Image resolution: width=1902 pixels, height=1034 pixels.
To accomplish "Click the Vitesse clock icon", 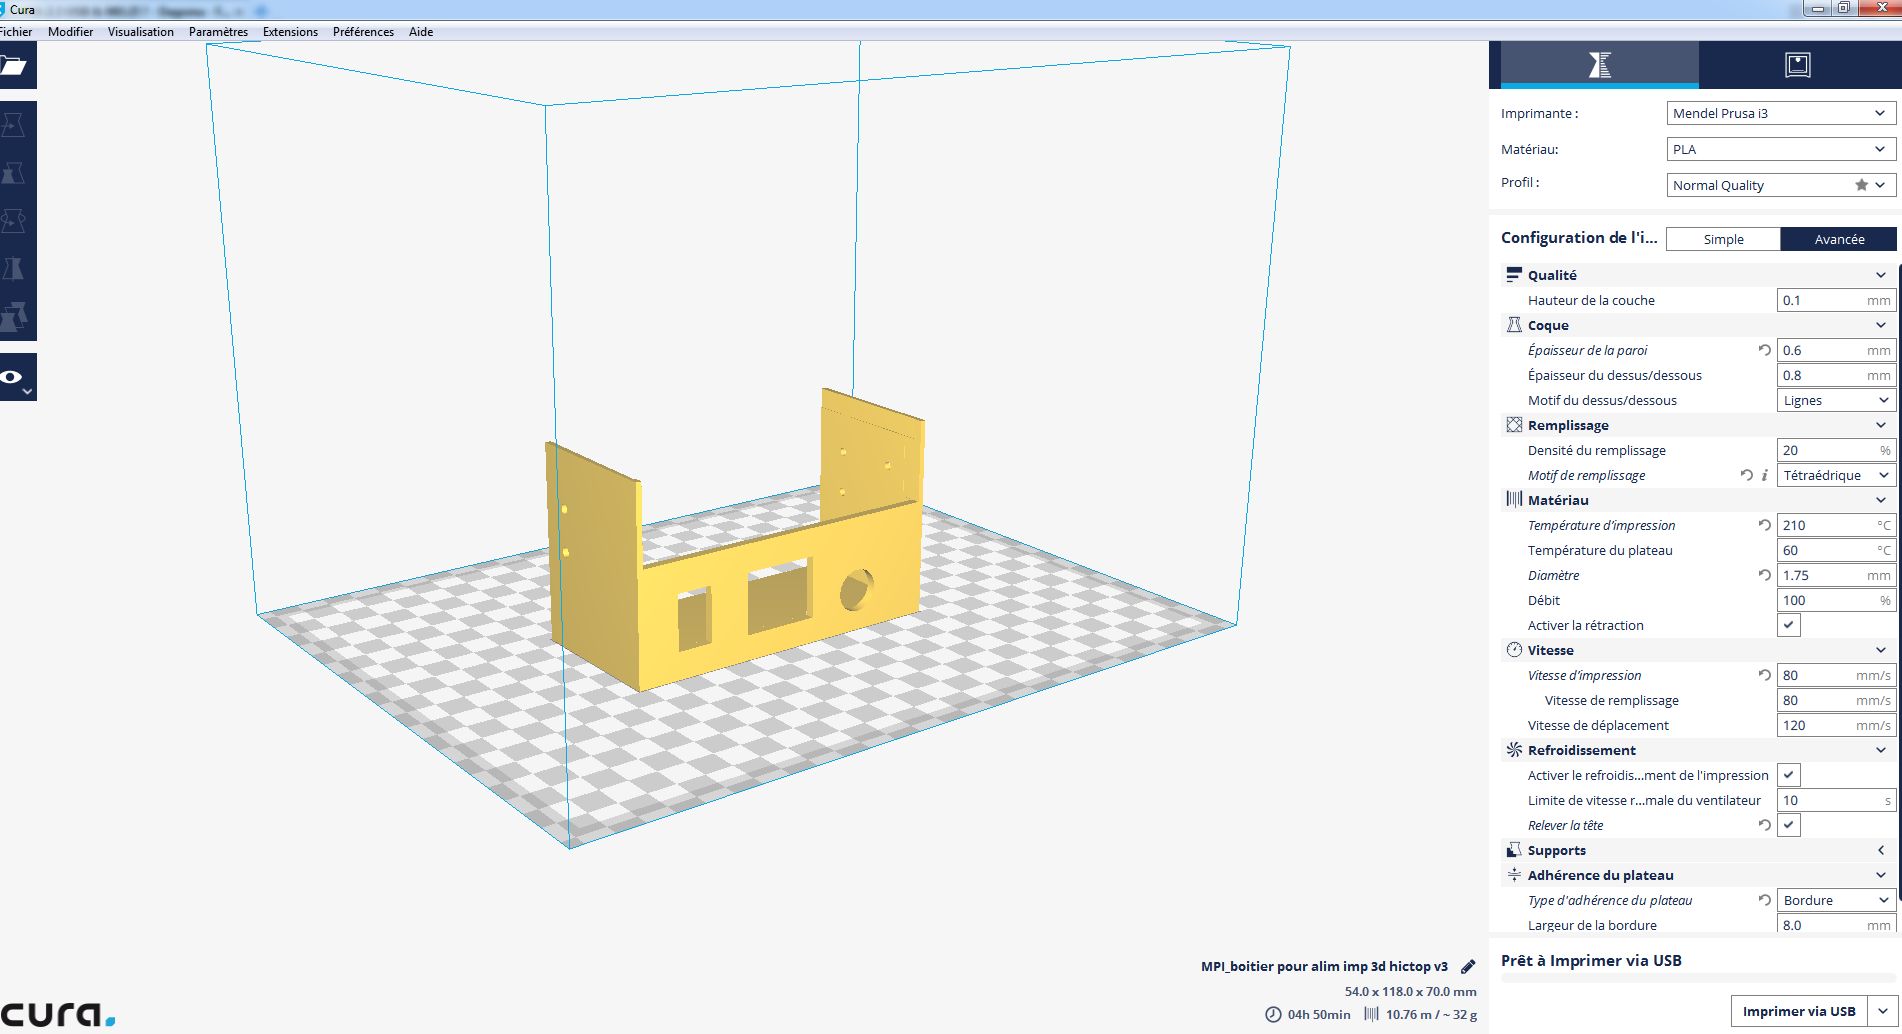I will 1514,650.
